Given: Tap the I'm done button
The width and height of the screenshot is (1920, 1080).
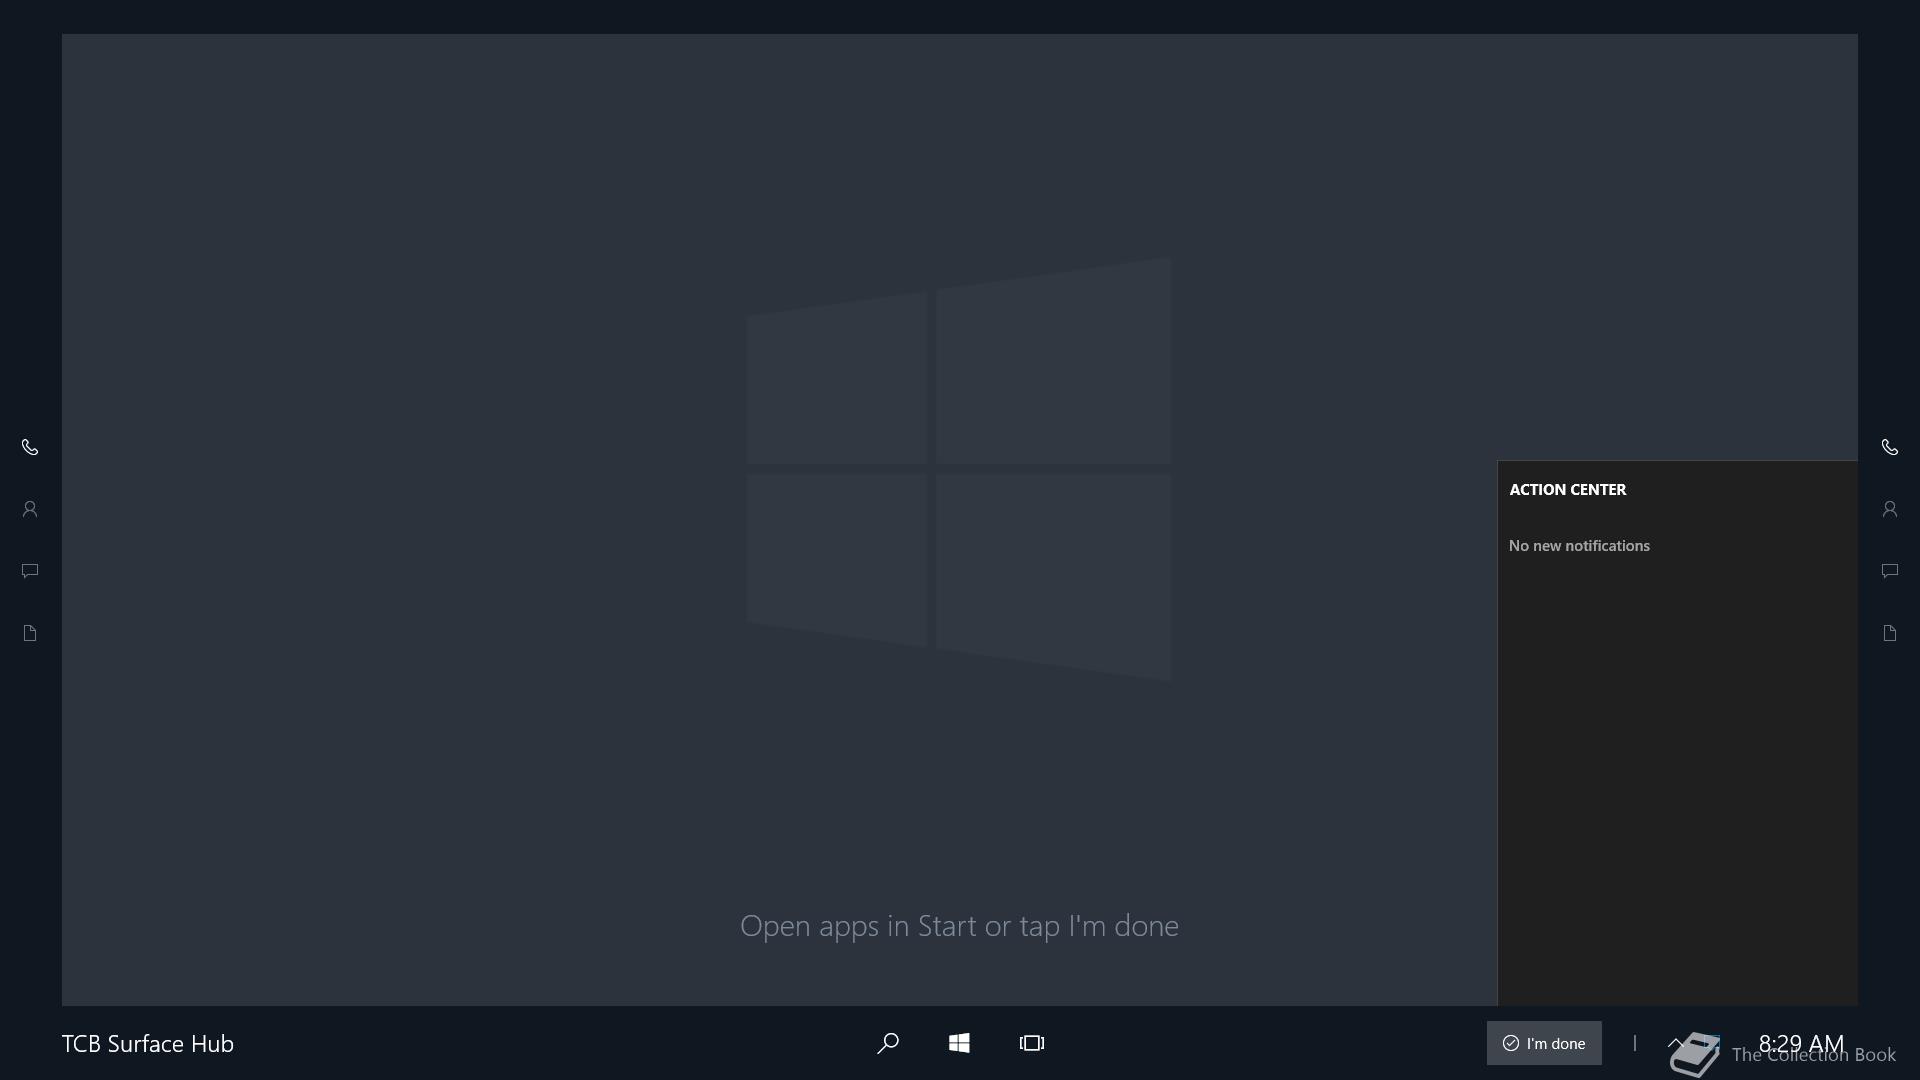Looking at the screenshot, I should click(1544, 1043).
